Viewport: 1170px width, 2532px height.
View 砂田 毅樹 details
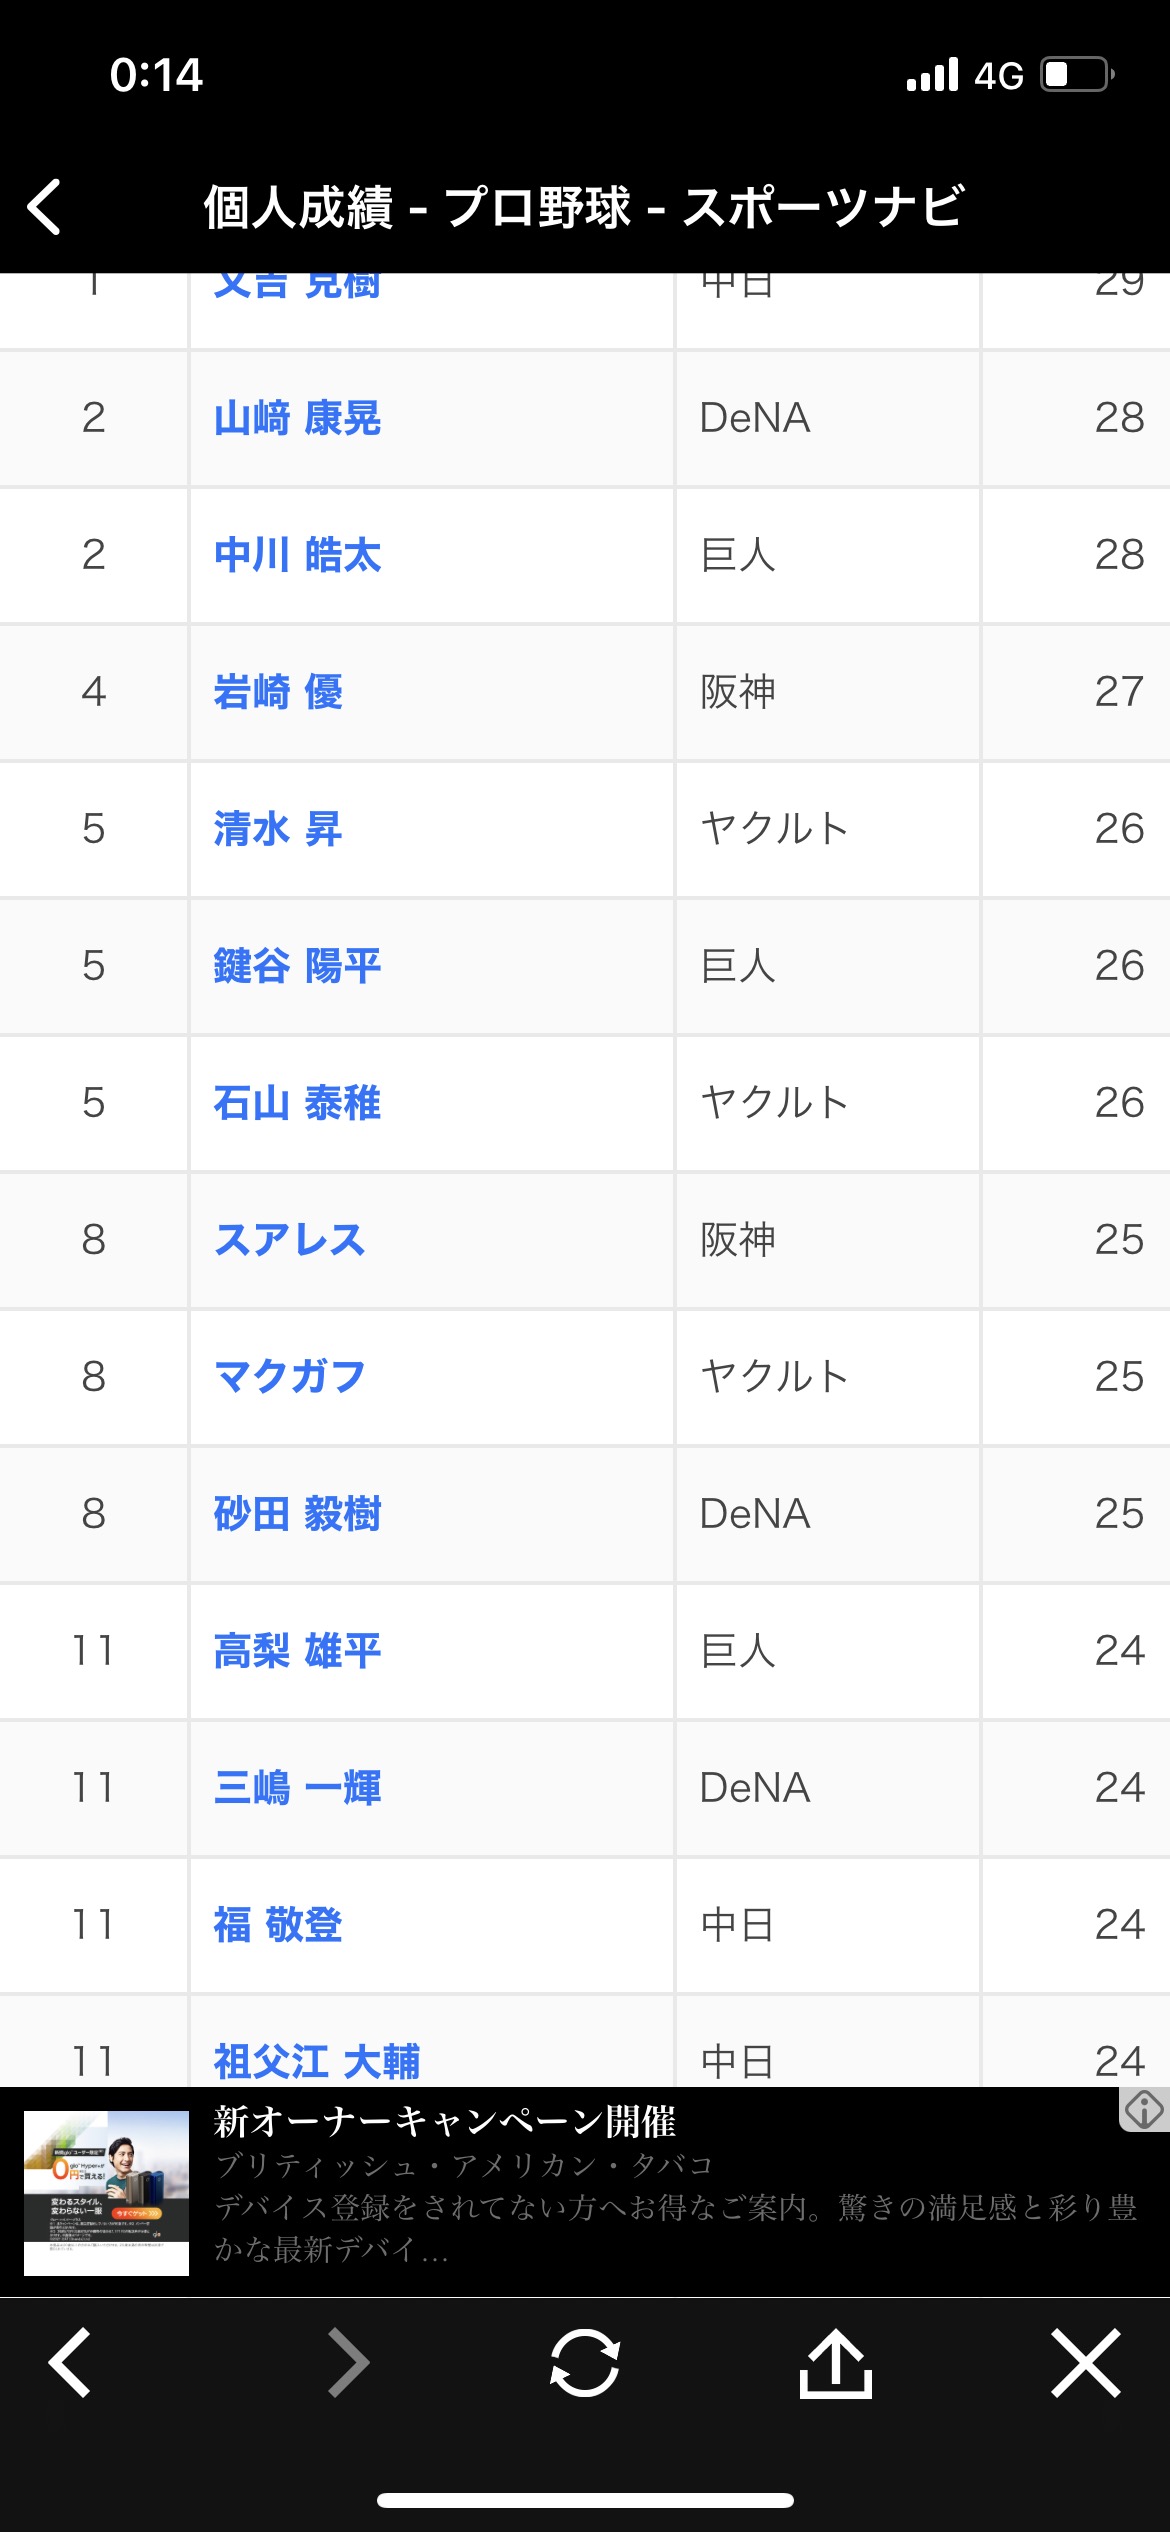297,1514
